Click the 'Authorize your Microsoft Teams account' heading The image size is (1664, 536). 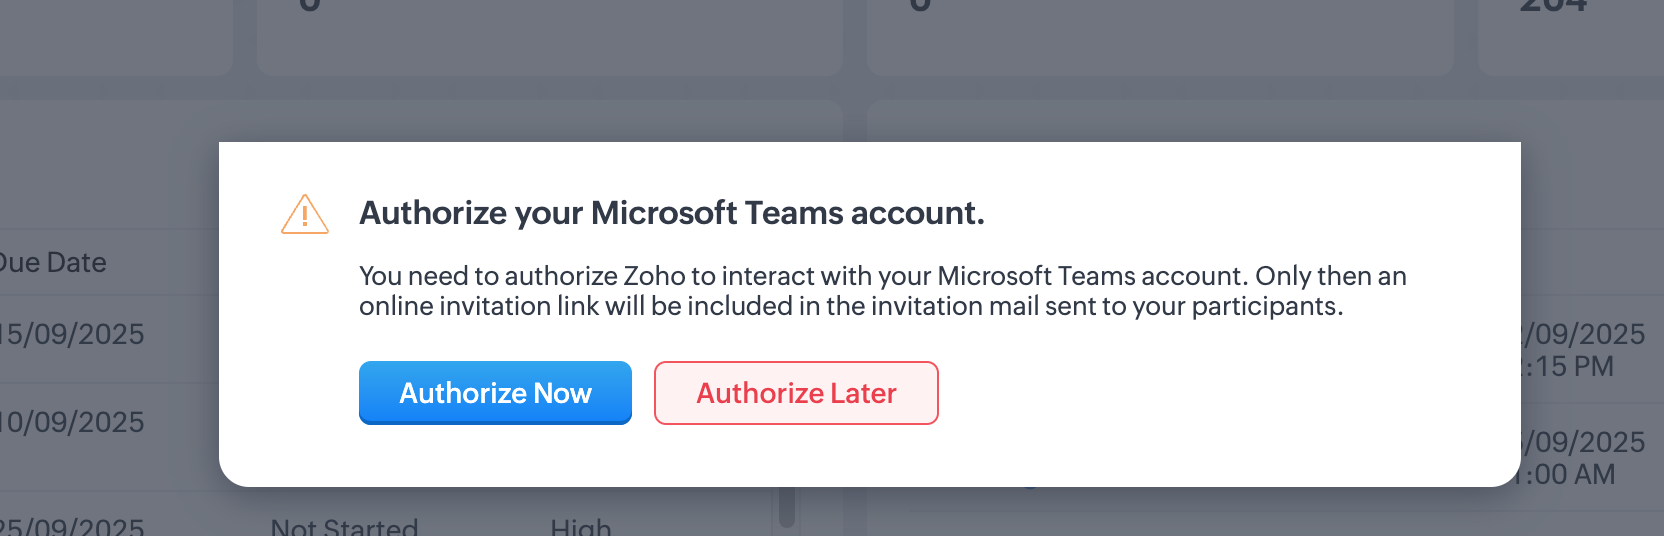click(x=672, y=213)
